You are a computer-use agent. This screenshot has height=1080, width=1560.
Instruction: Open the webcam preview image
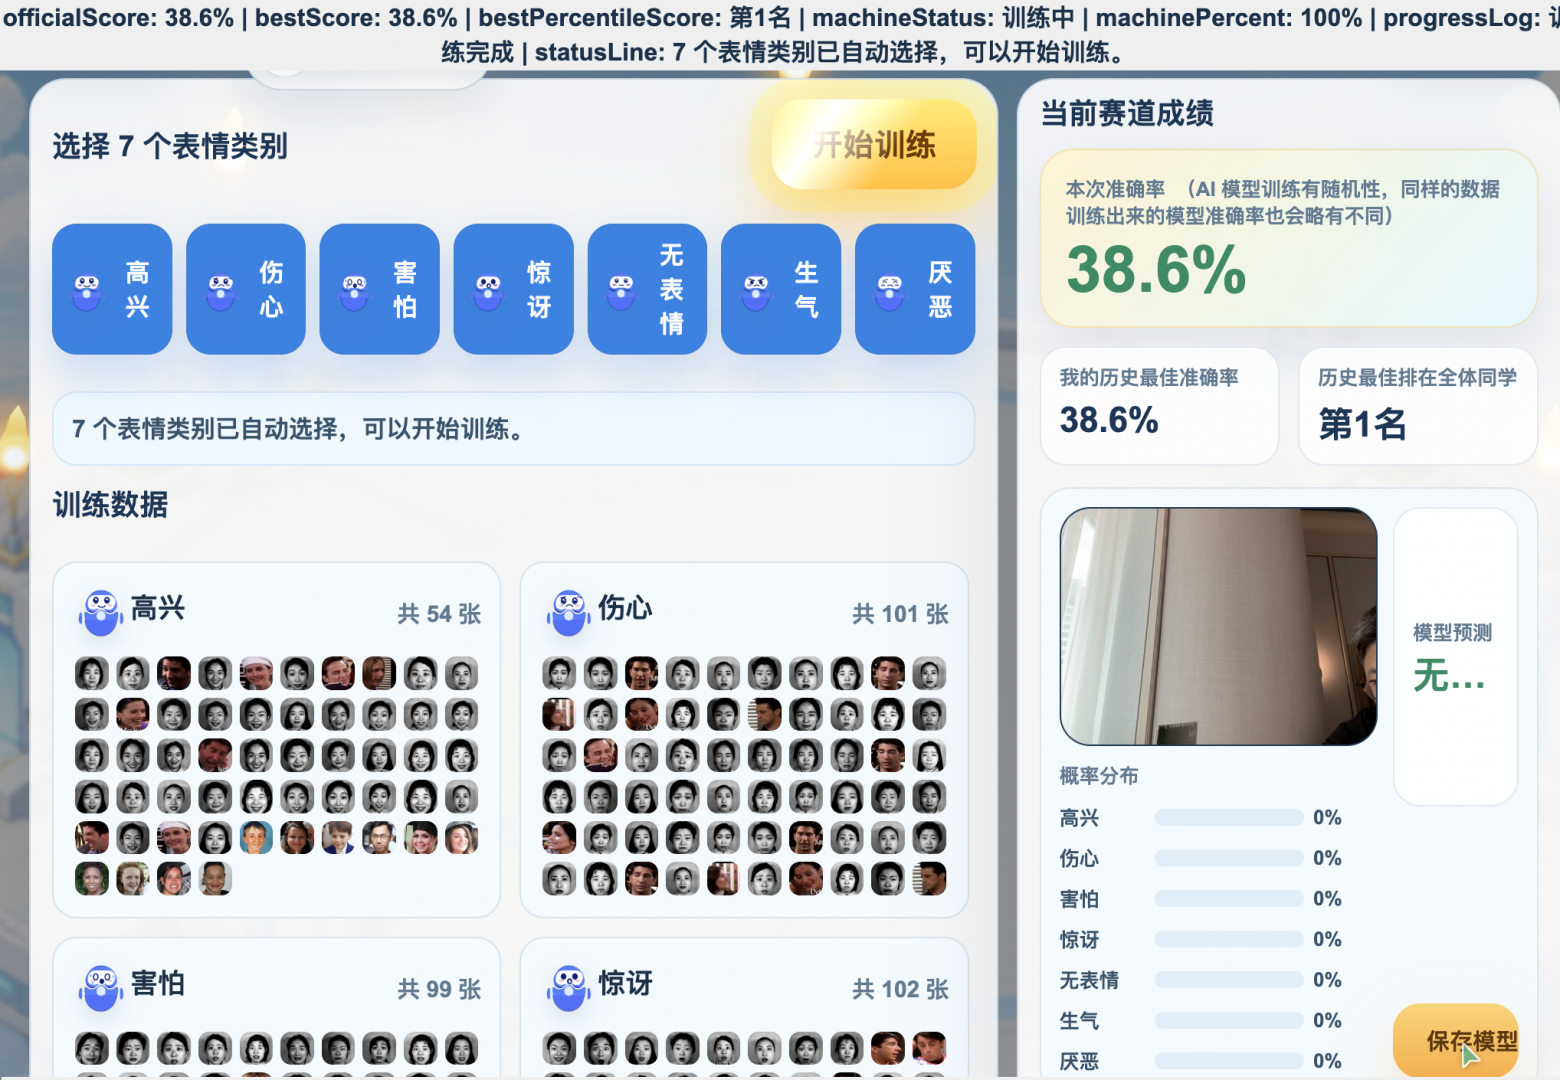[1219, 626]
